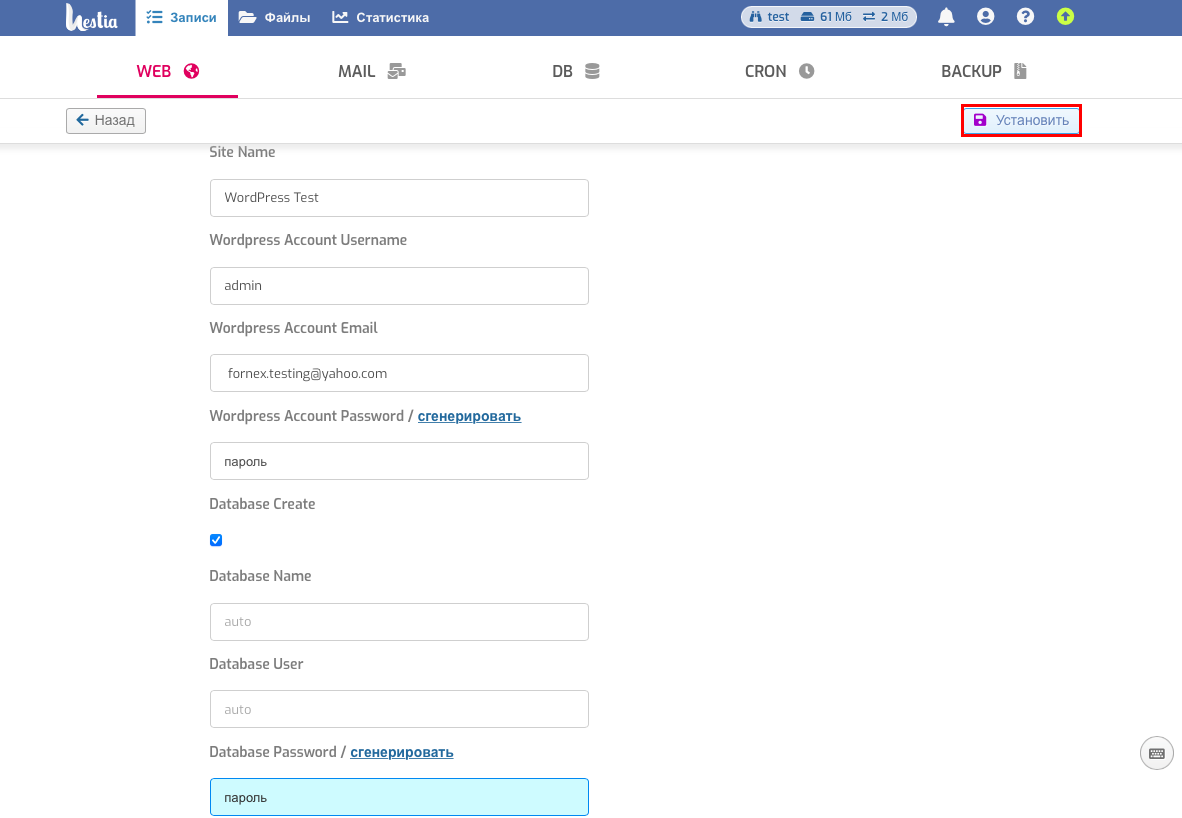This screenshot has width=1182, height=818.
Task: Click the Site Name input field
Action: [399, 198]
